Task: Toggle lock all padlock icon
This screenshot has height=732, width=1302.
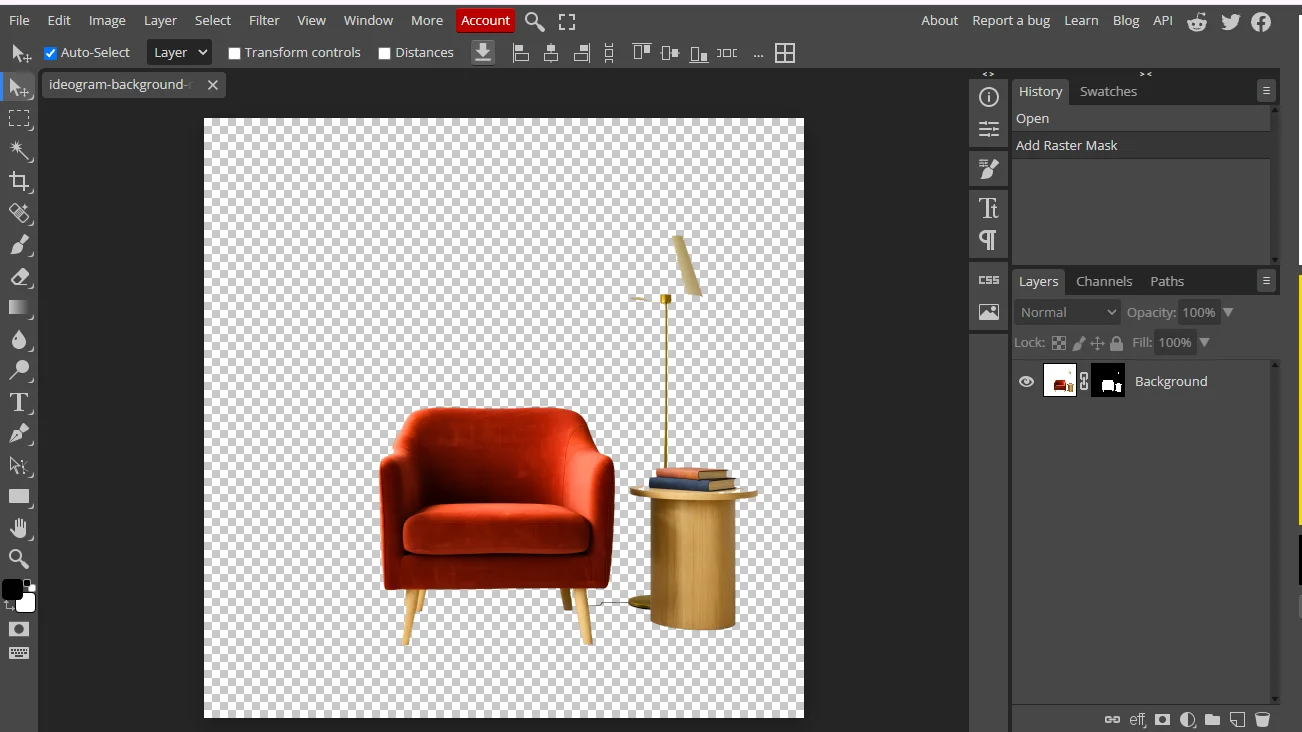Action: tap(1116, 343)
